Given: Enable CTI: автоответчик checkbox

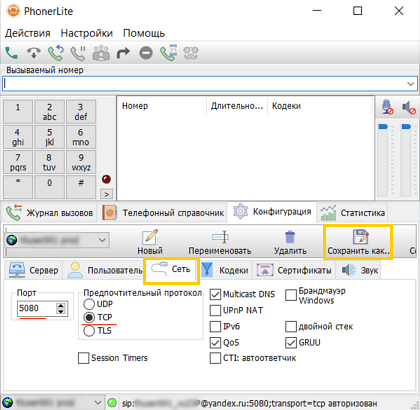Looking at the screenshot, I should (215, 358).
